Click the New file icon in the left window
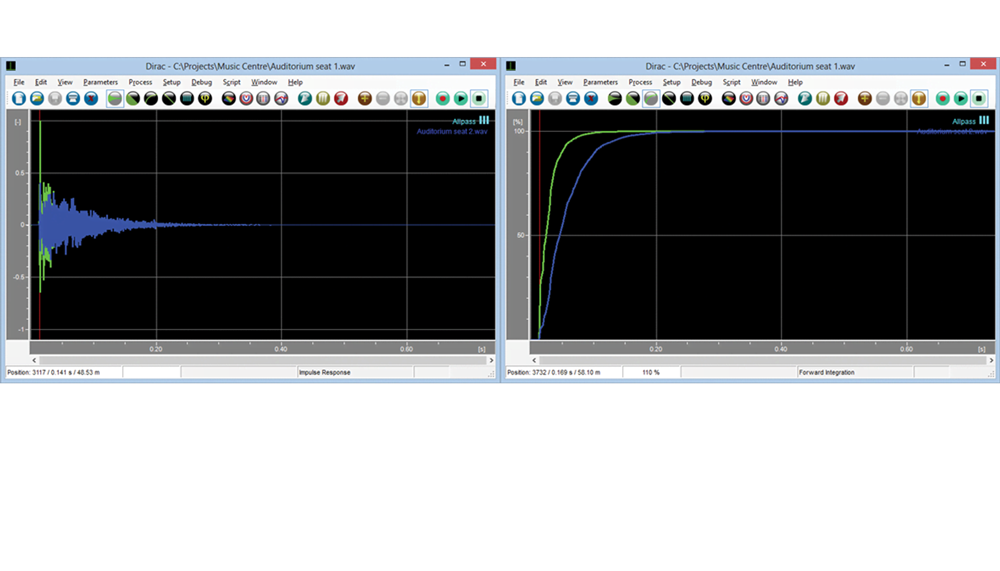Viewport: 1000px width, 571px height. click(x=18, y=99)
